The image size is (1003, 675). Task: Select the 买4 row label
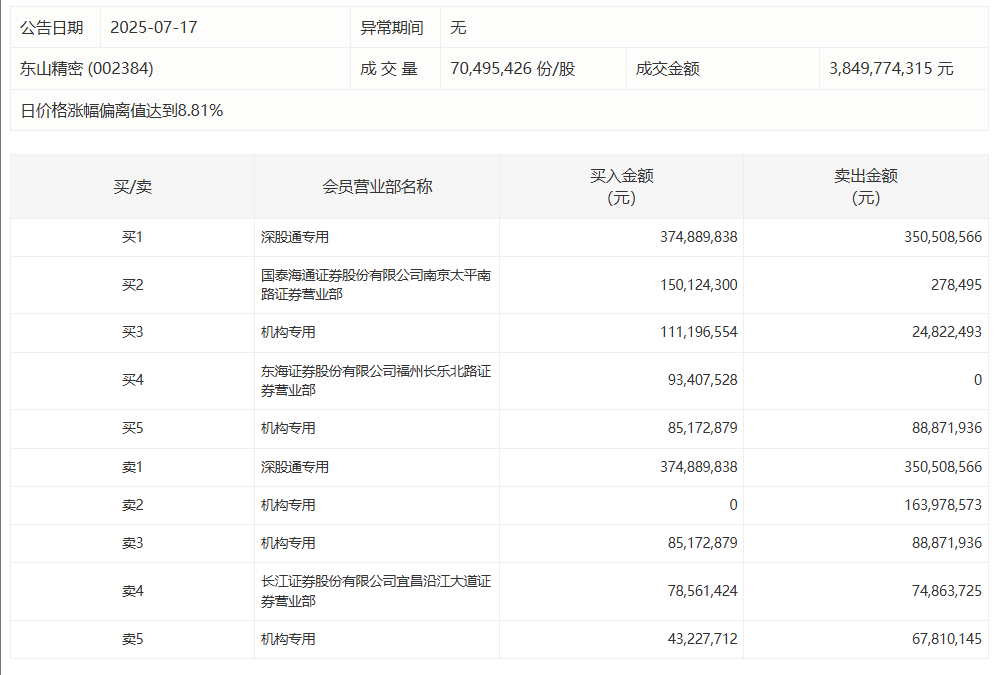[x=132, y=380]
